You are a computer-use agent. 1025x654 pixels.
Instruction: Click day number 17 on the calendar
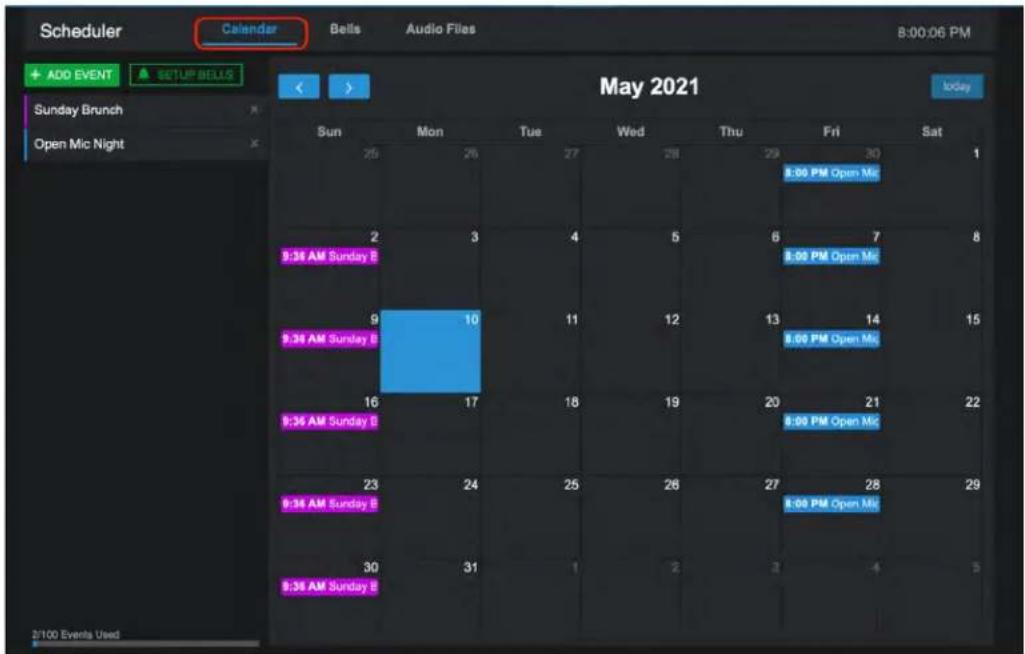pos(471,402)
